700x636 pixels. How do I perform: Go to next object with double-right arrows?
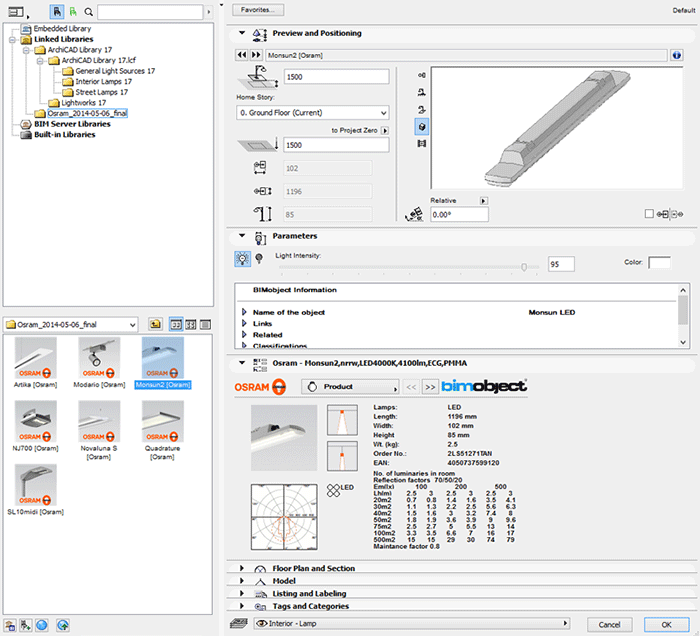coord(256,55)
